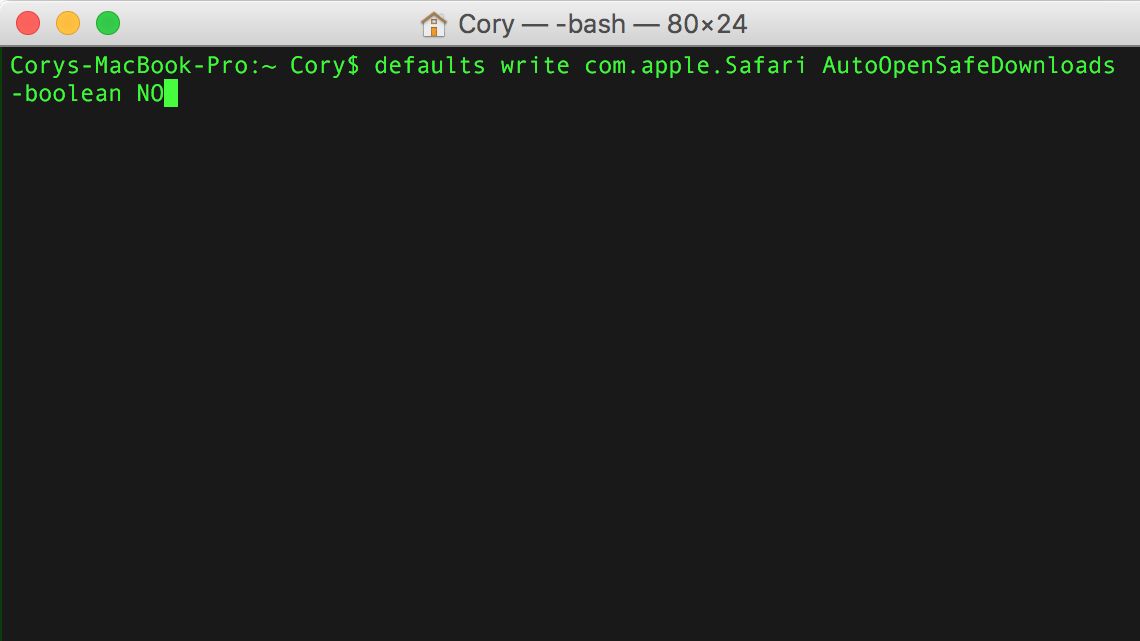Screen dimensions: 1140x641
Task: Click the "-boolean" flag on second line
Action: 66,95
